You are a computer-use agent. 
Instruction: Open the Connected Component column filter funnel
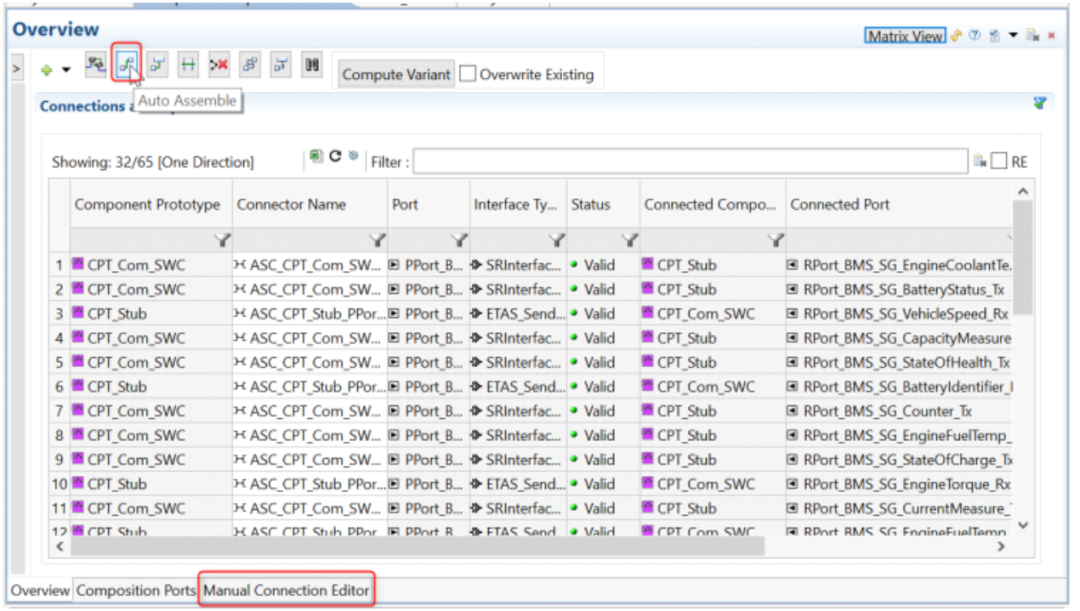(776, 240)
